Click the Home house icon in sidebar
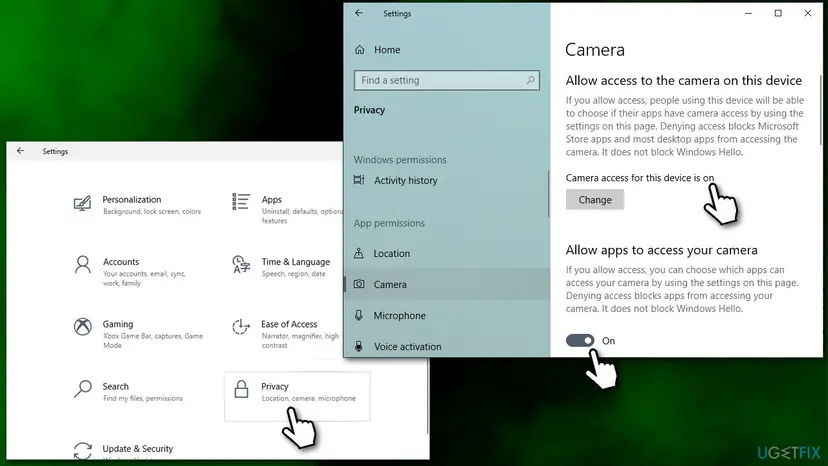This screenshot has height=466, width=828. (360, 50)
